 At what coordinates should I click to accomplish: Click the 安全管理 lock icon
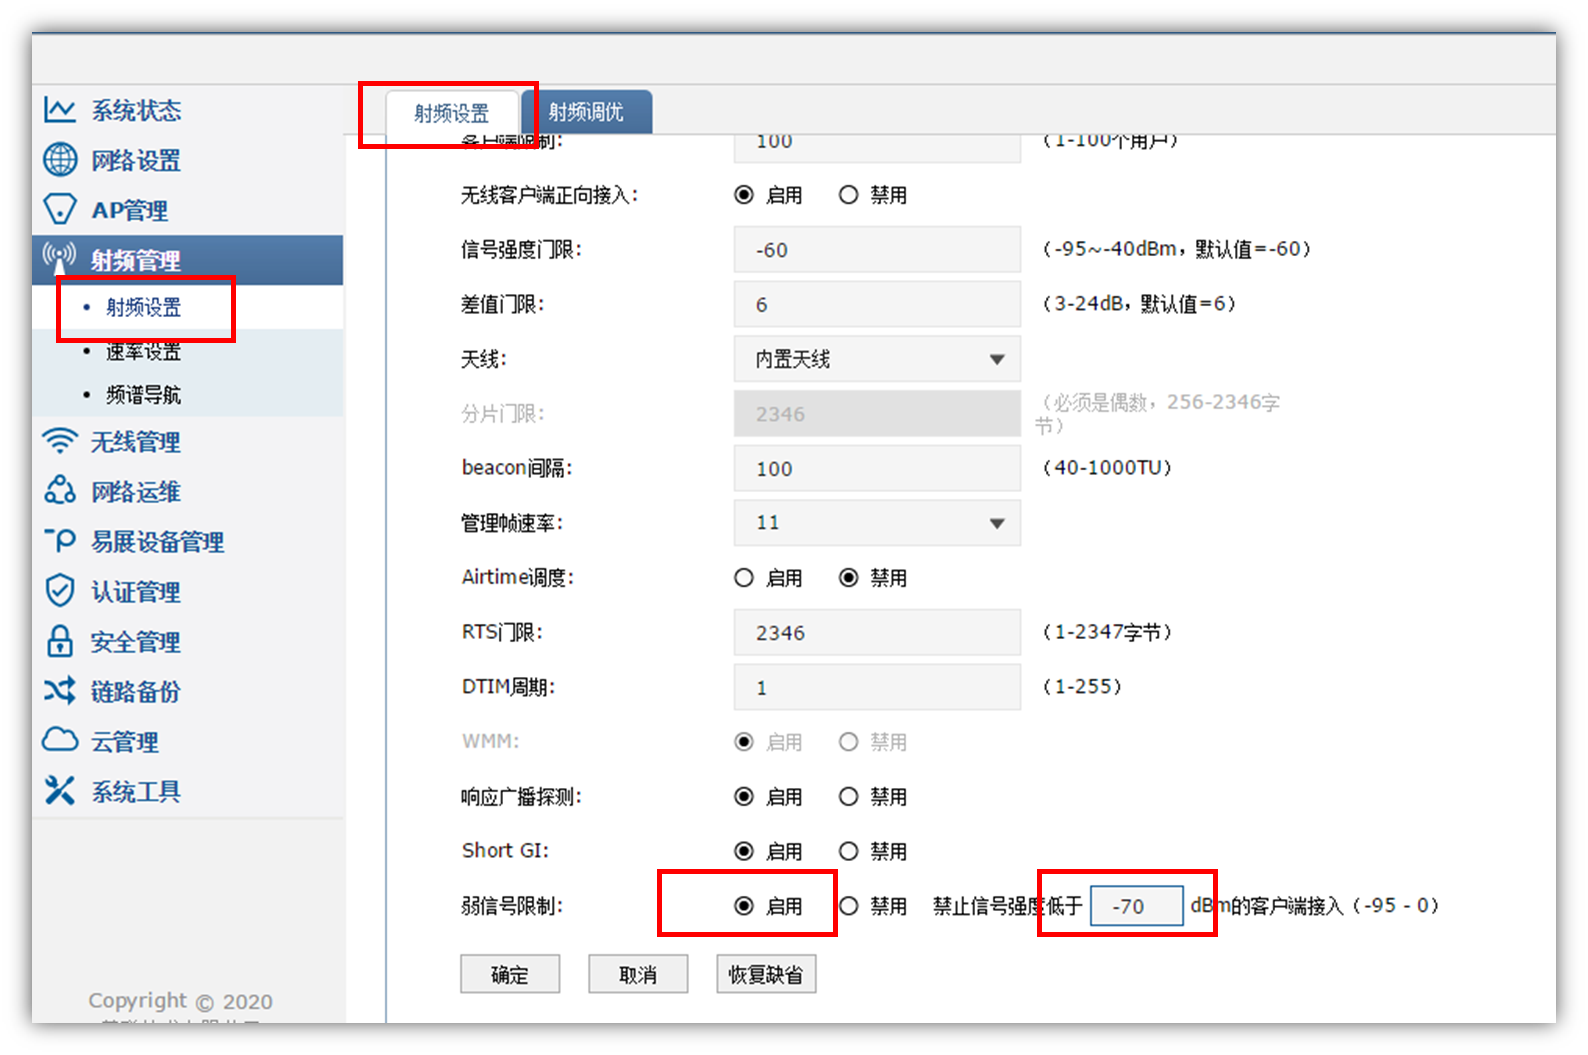(x=60, y=641)
